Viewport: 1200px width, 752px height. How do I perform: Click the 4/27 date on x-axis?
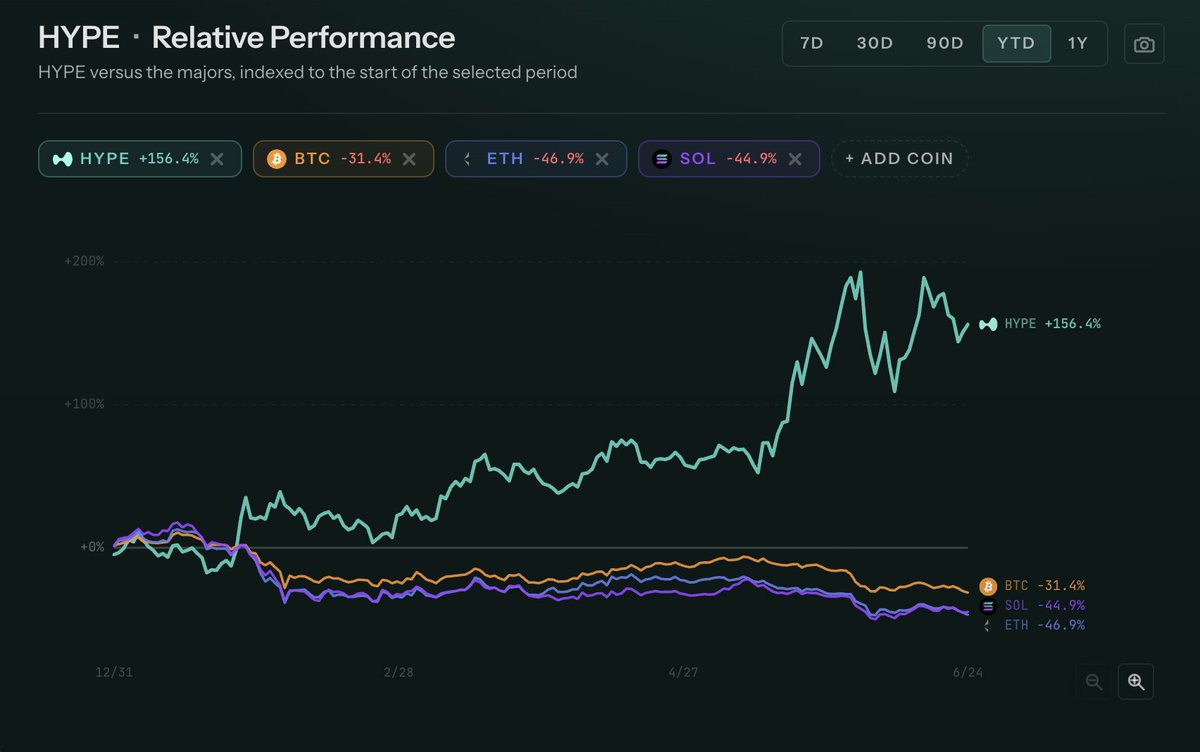click(x=682, y=672)
